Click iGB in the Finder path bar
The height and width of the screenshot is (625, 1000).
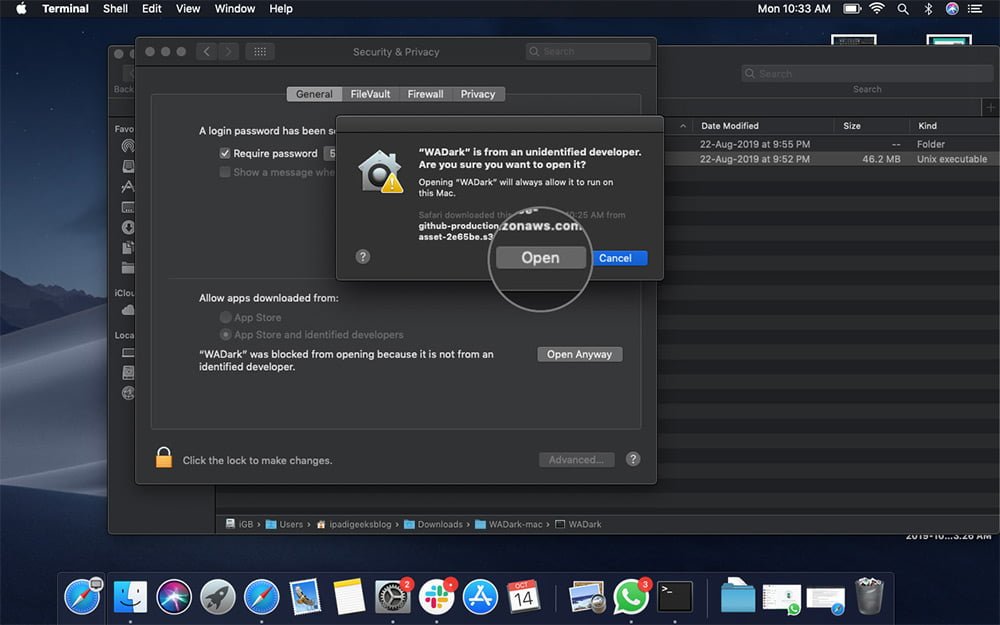pos(239,524)
